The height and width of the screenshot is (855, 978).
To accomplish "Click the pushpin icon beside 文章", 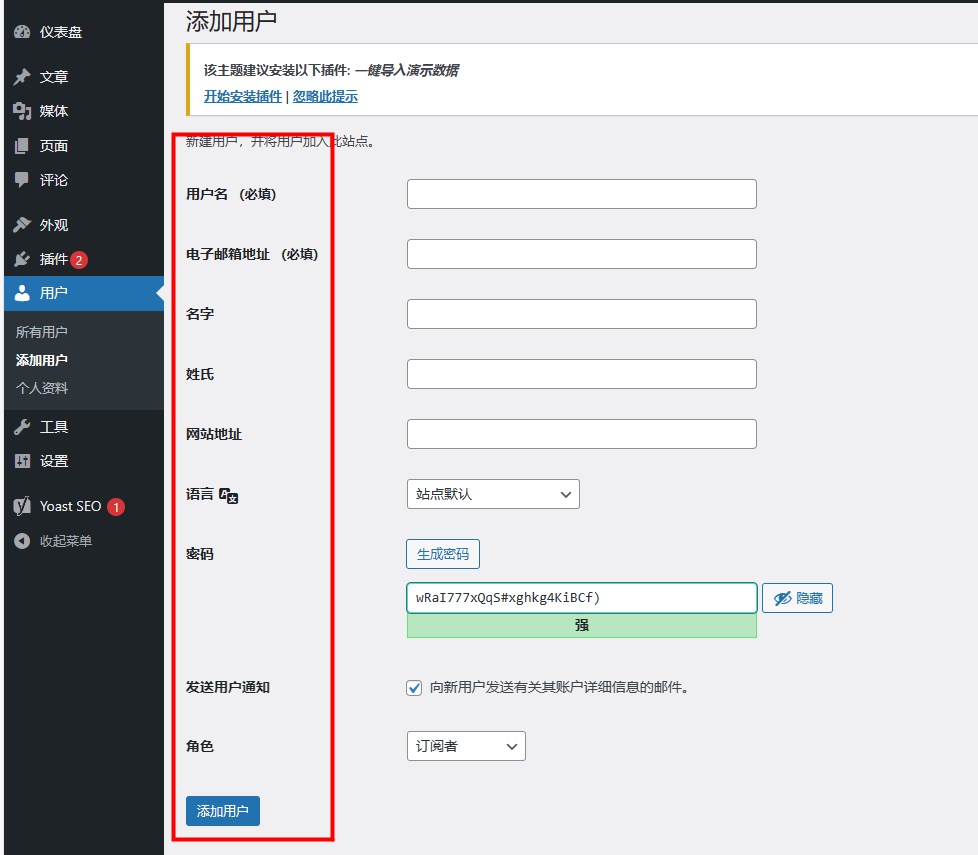I will coord(22,77).
